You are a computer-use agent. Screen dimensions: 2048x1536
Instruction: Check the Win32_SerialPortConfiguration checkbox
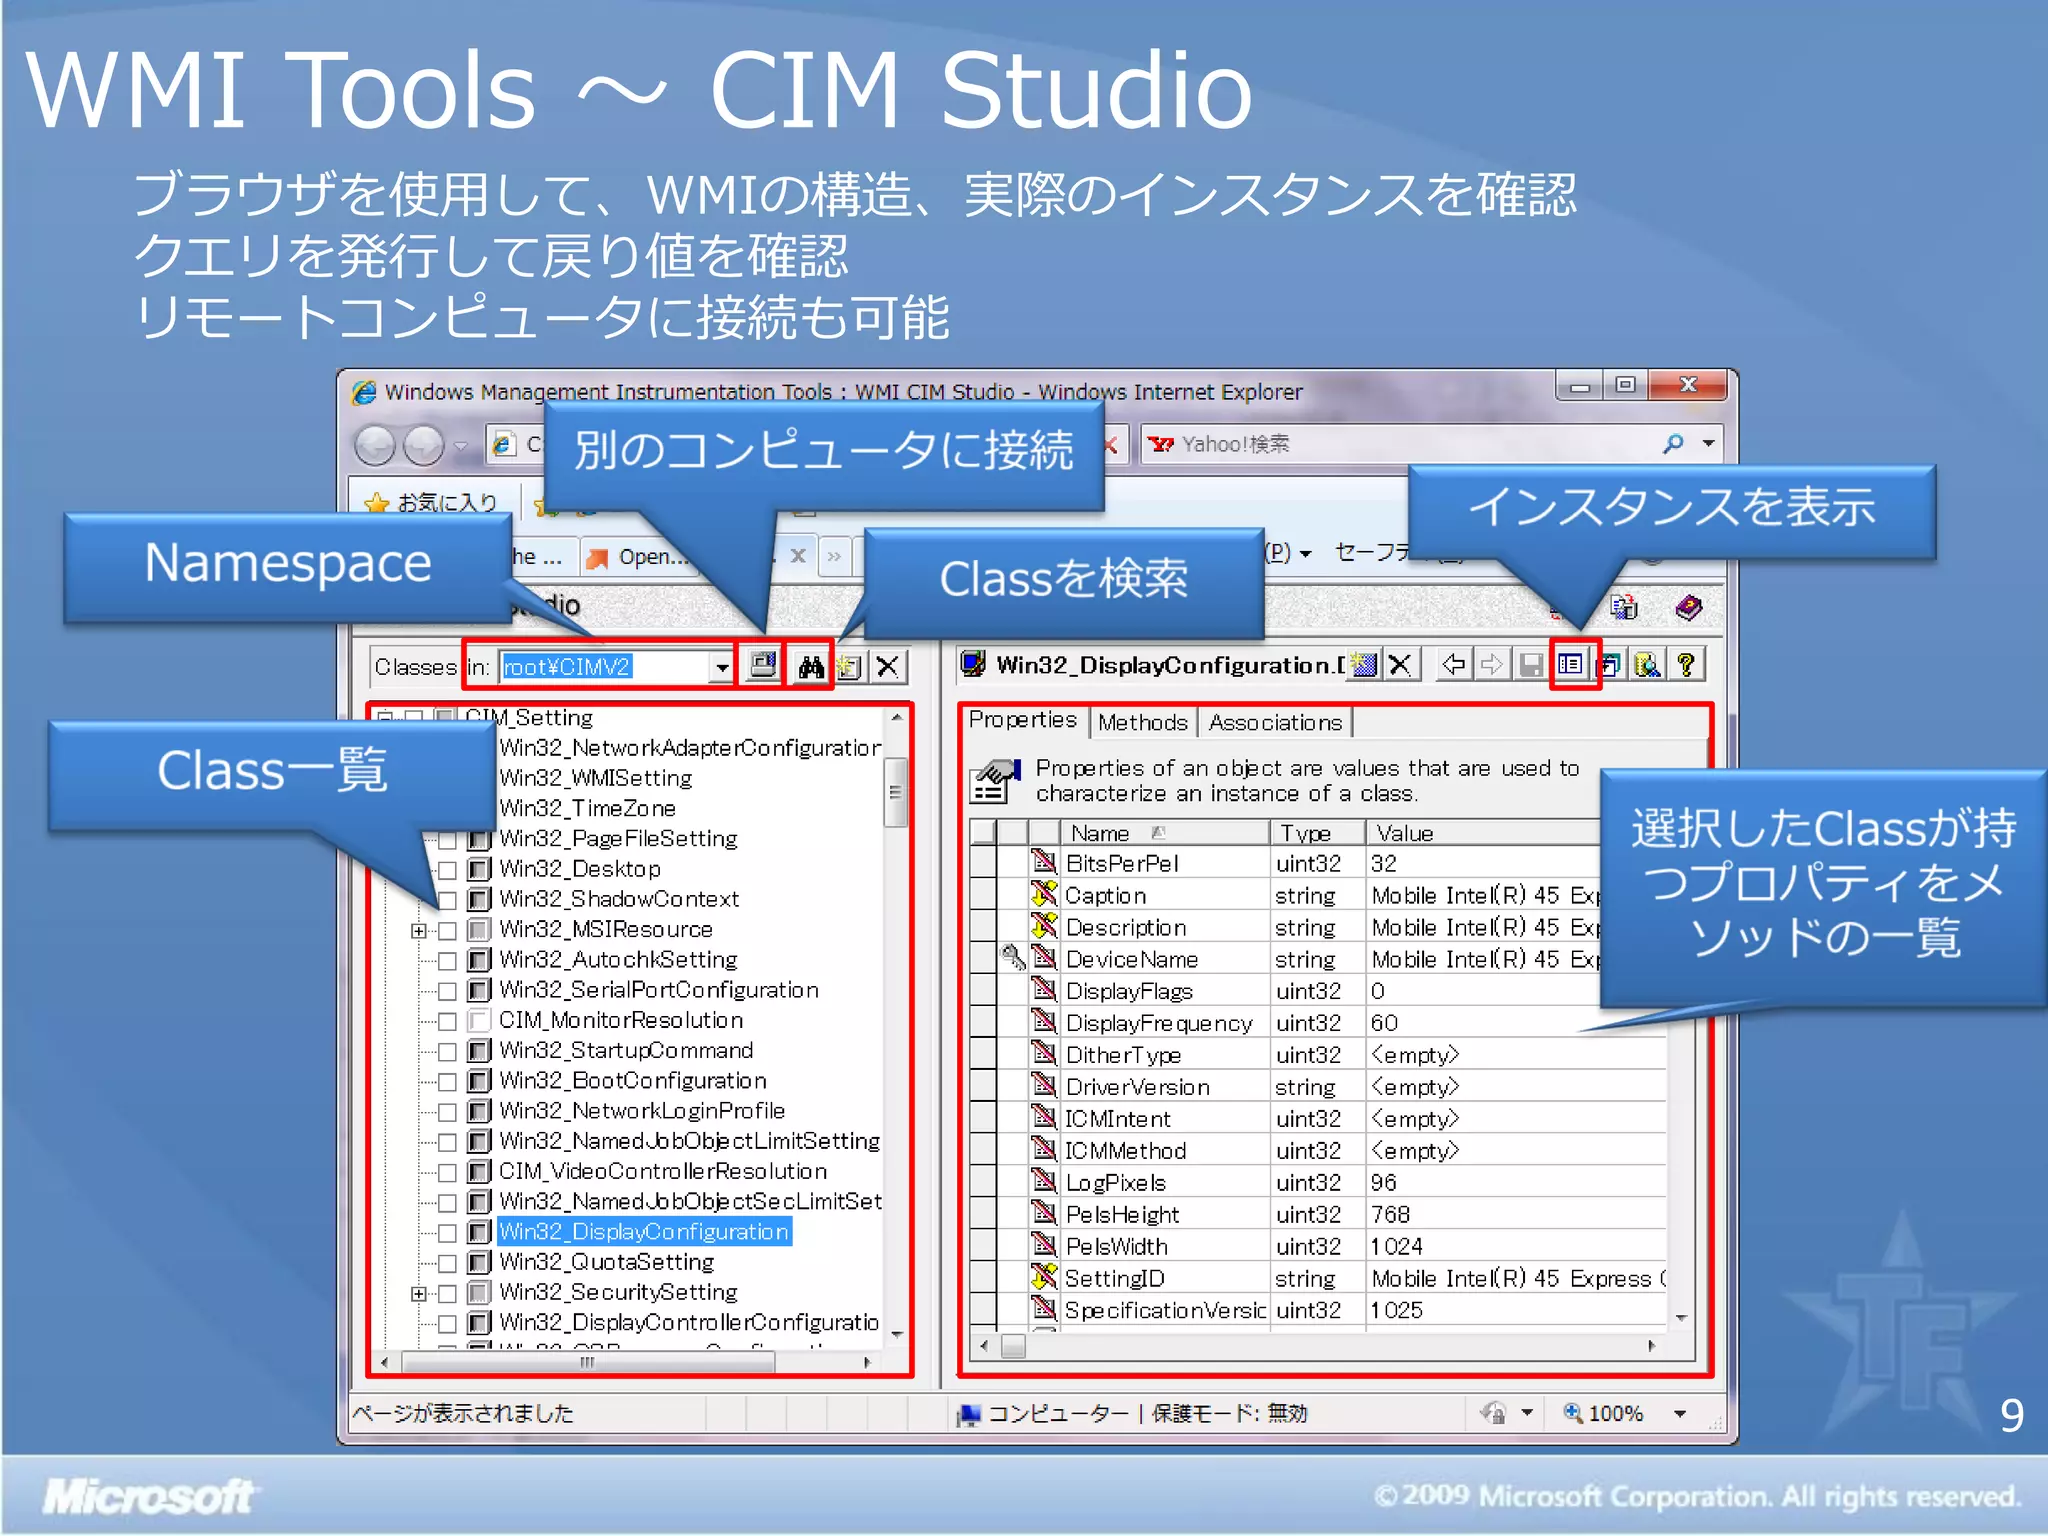(x=448, y=991)
